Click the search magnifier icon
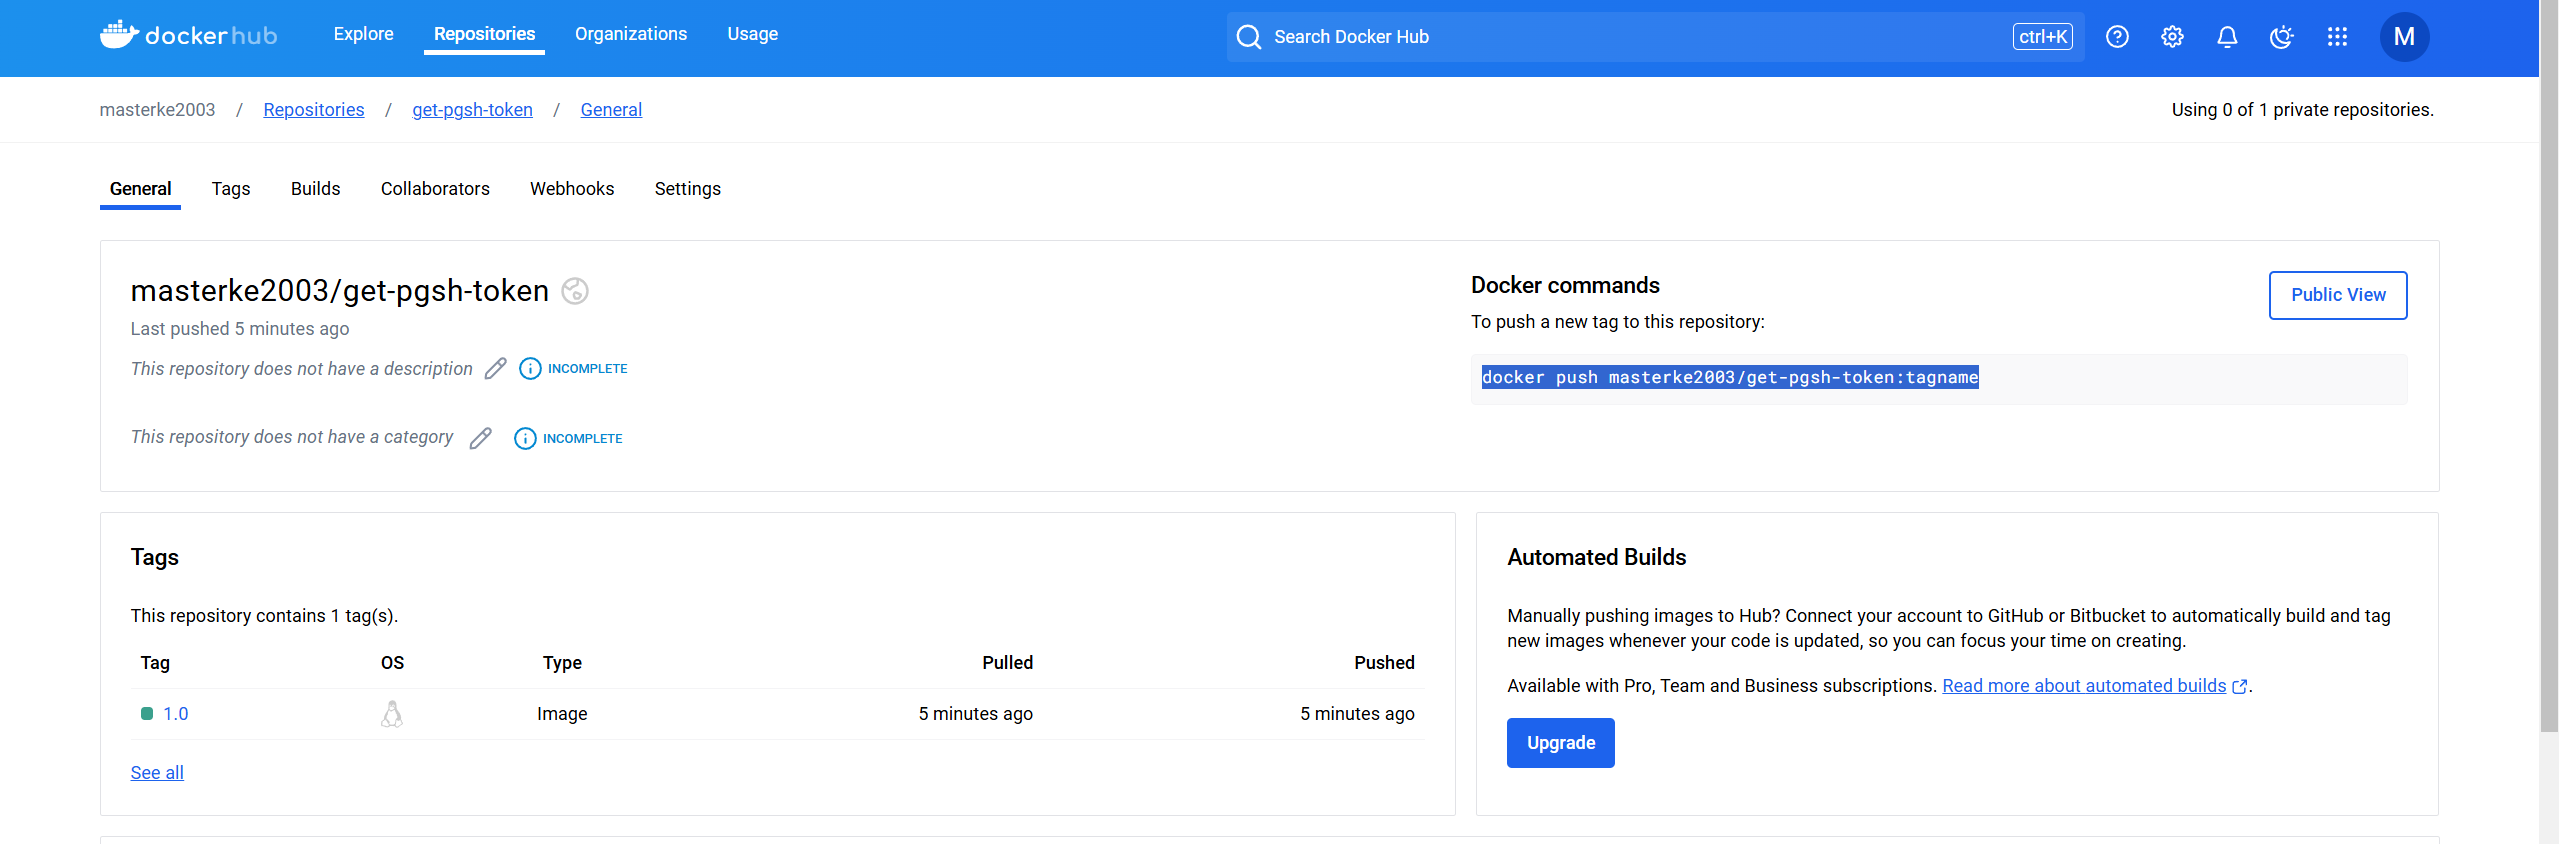Screen dimensions: 2559x844 click(x=1248, y=37)
